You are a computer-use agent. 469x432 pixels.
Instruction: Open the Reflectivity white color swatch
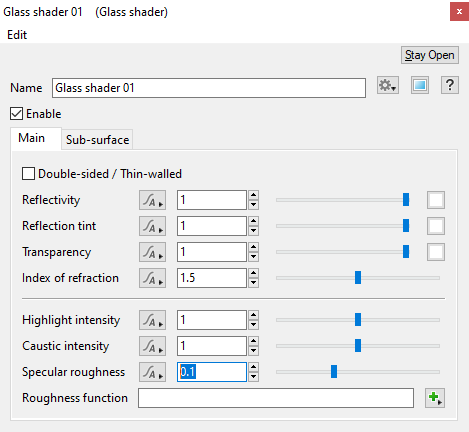[x=436, y=200]
